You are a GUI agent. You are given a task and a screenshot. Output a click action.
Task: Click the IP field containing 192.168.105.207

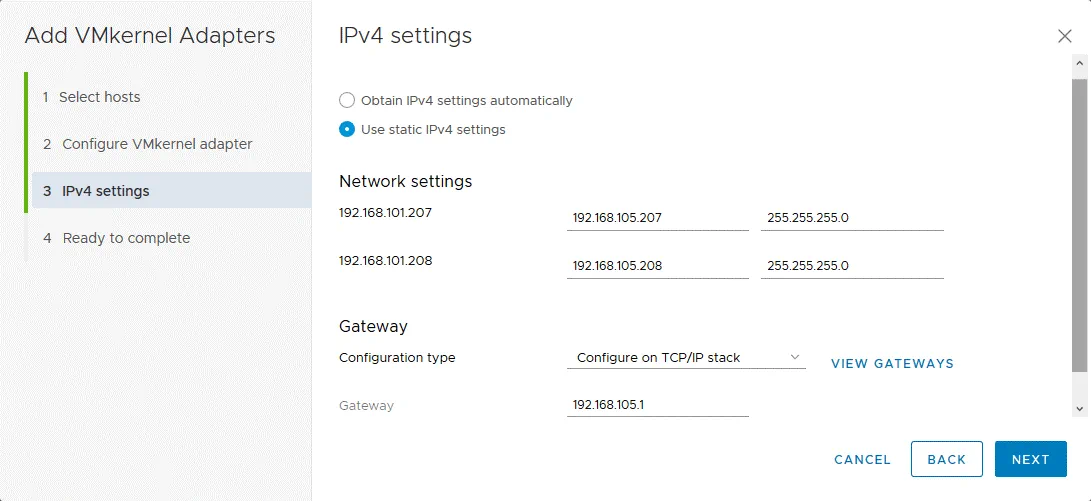pos(656,217)
